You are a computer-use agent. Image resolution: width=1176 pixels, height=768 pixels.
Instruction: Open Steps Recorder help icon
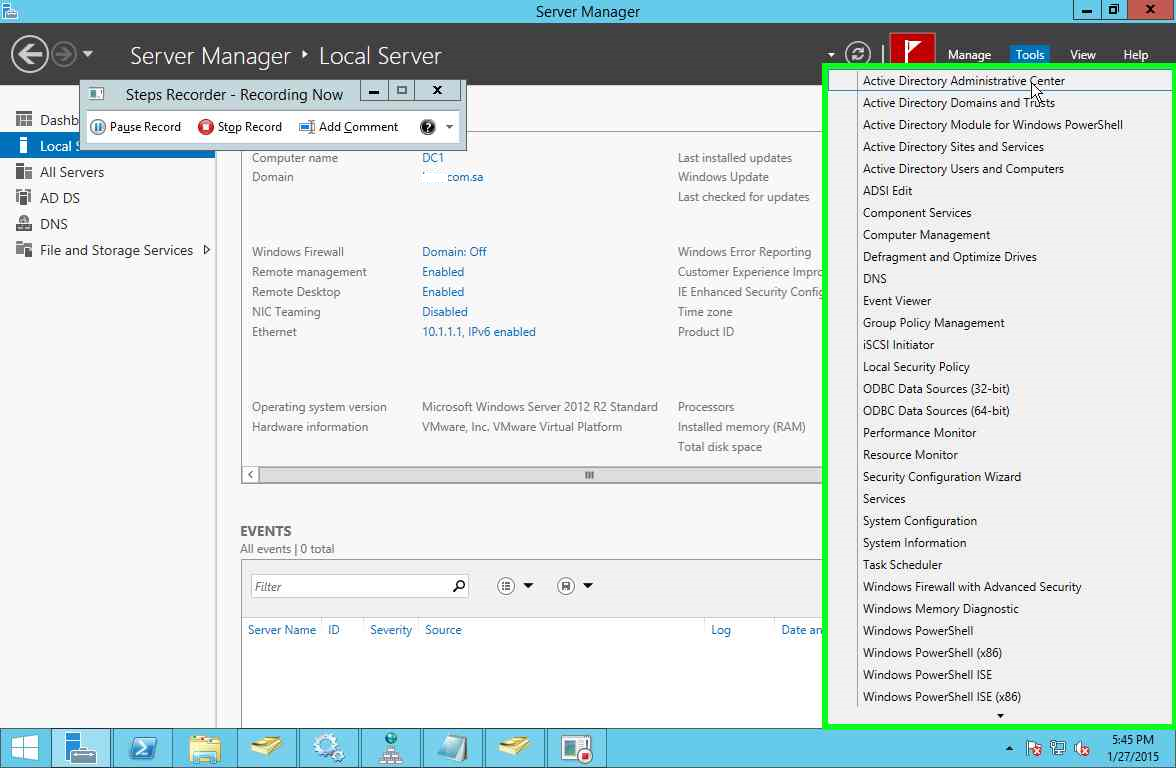click(x=428, y=127)
